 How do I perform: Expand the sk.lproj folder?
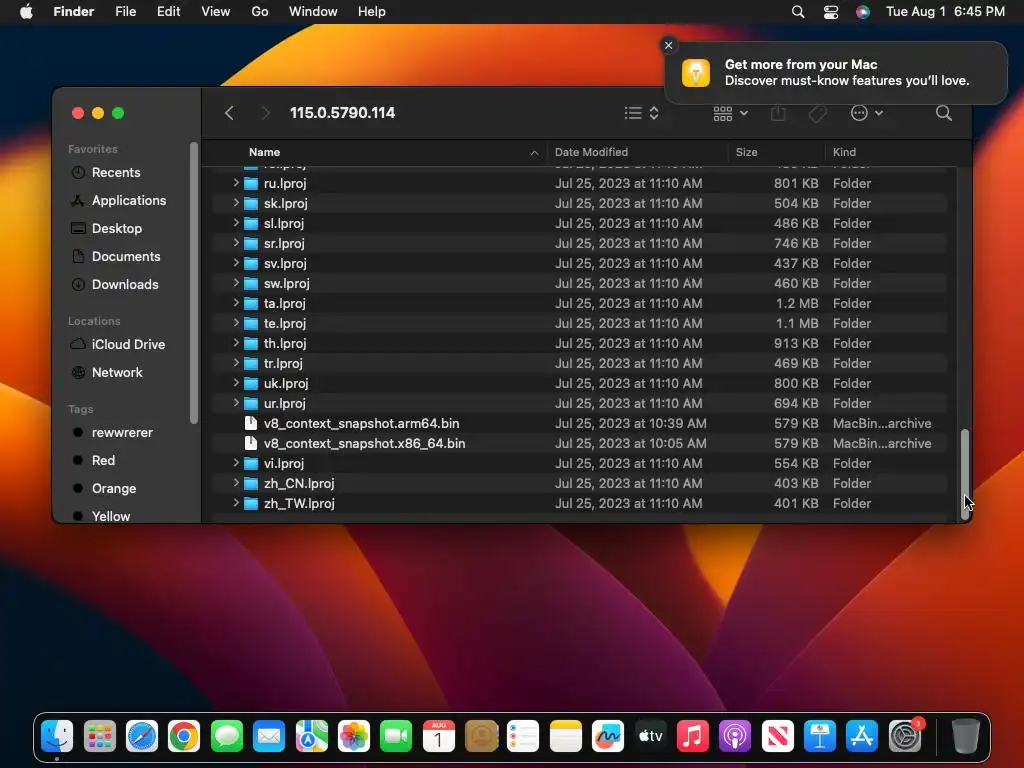236,203
